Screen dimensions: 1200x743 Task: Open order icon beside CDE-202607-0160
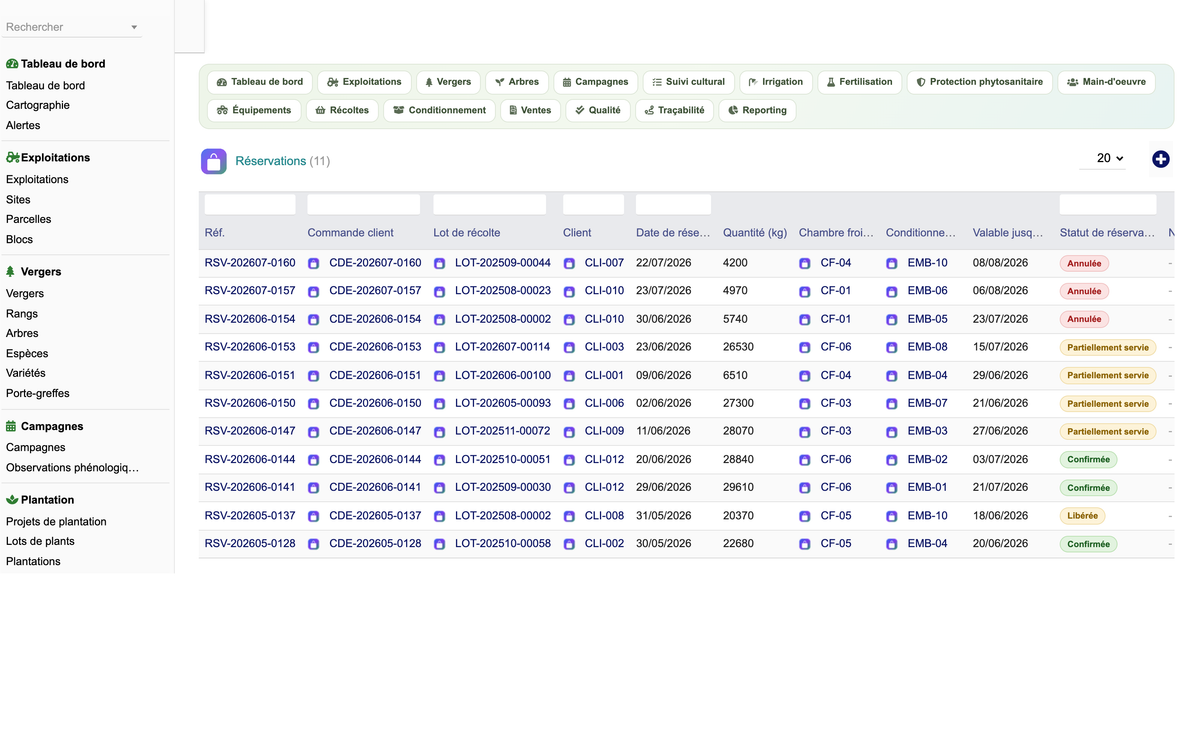tap(313, 264)
